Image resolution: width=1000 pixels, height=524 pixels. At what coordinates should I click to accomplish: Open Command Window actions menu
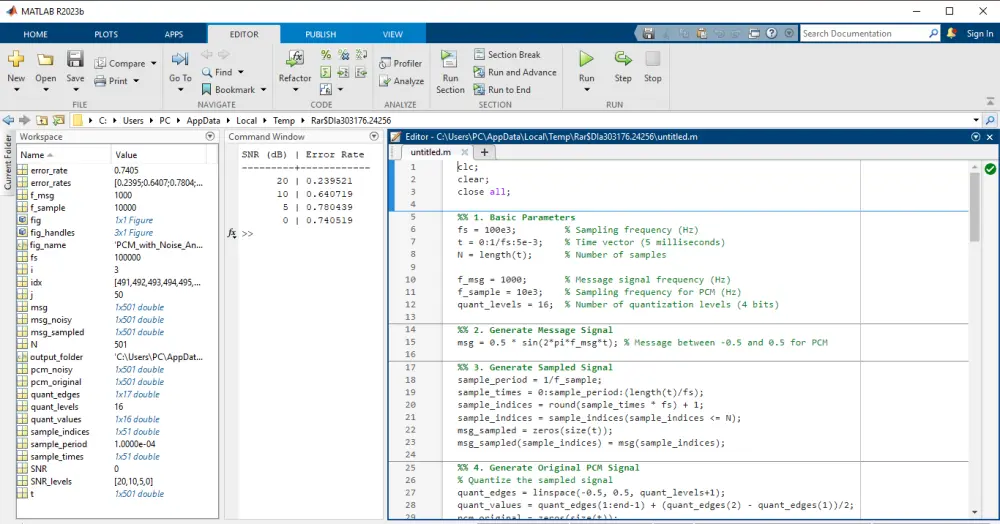pos(374,136)
